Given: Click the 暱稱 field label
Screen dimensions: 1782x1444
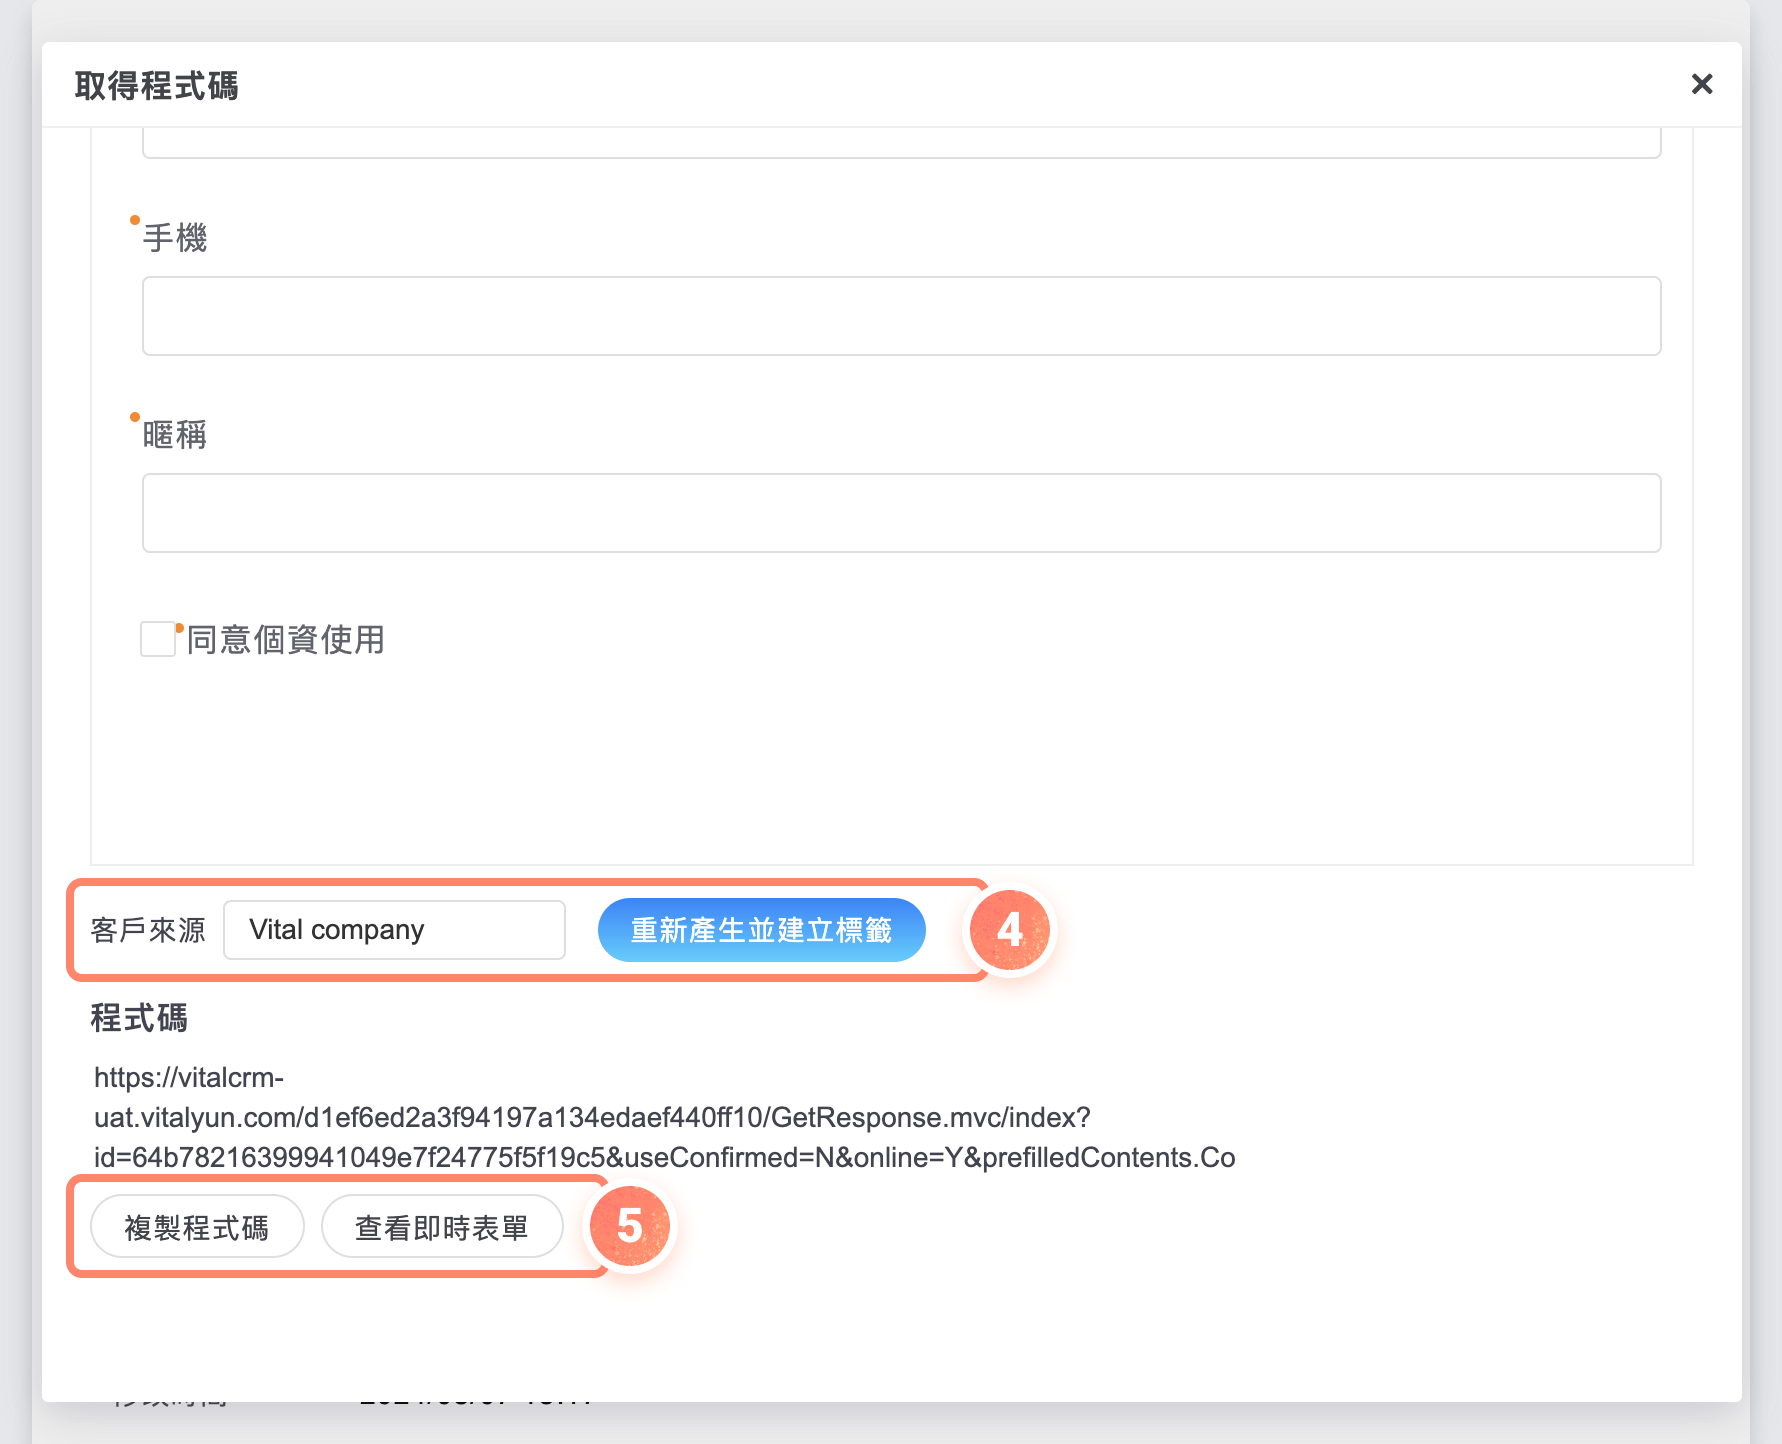Looking at the screenshot, I should tap(175, 435).
